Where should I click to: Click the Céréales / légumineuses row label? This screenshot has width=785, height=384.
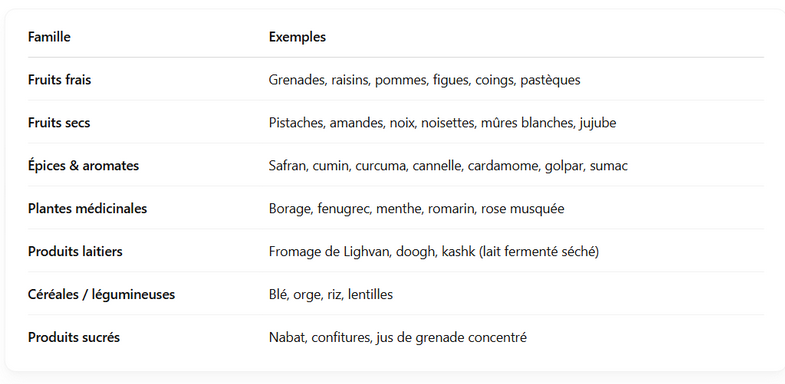102,294
